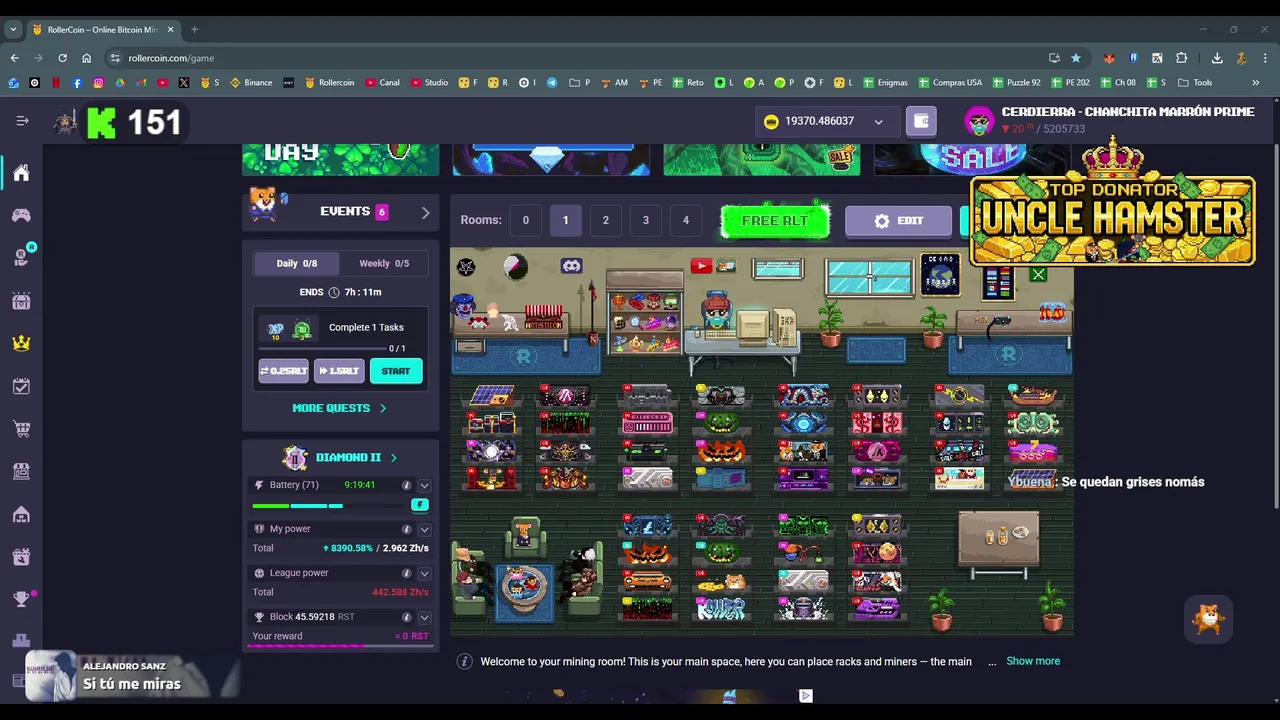
Task: Open the shopping cart store icon
Action: click(x=21, y=429)
